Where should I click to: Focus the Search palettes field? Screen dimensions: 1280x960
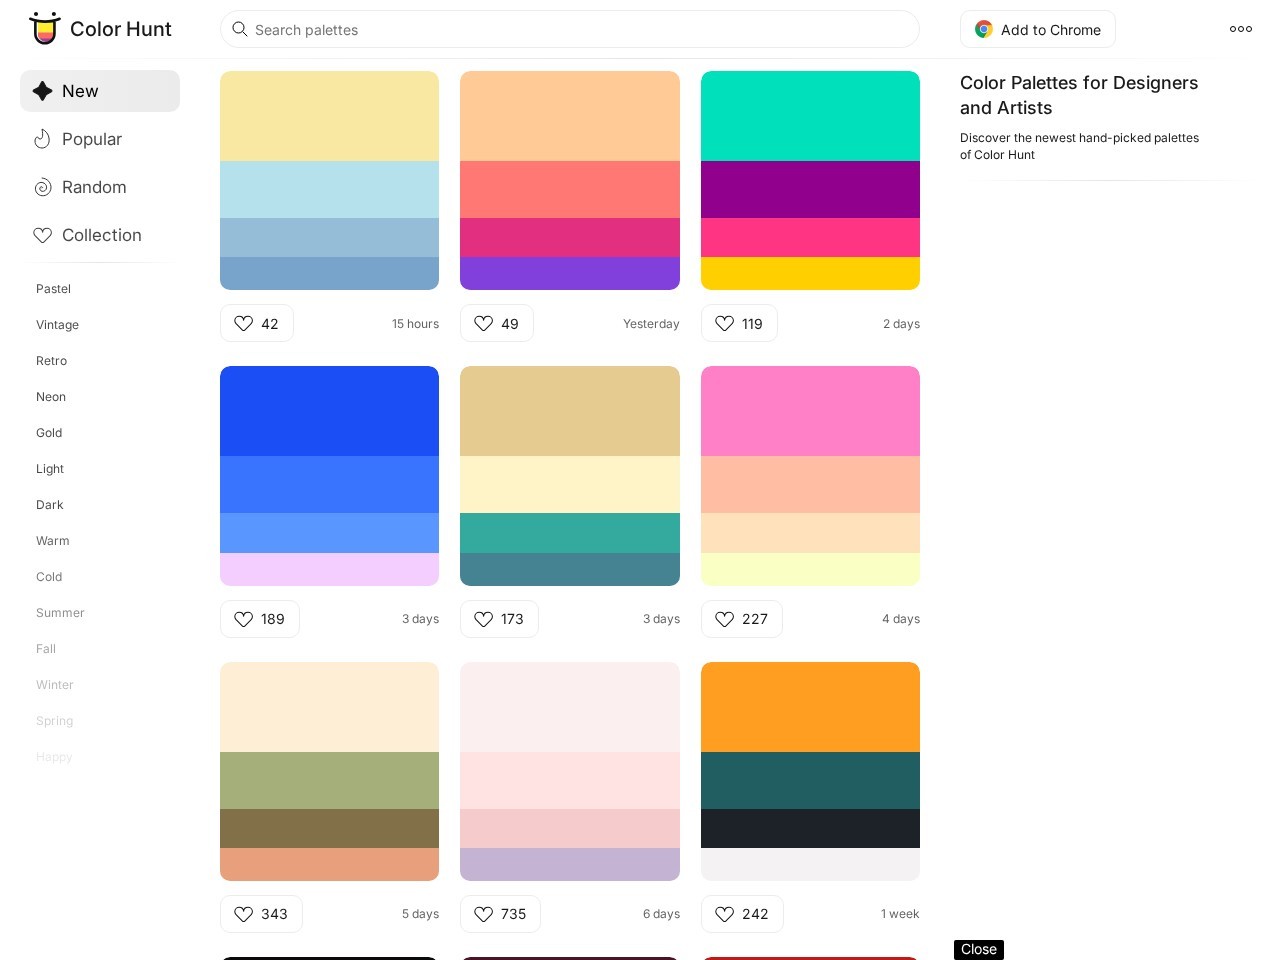[570, 29]
